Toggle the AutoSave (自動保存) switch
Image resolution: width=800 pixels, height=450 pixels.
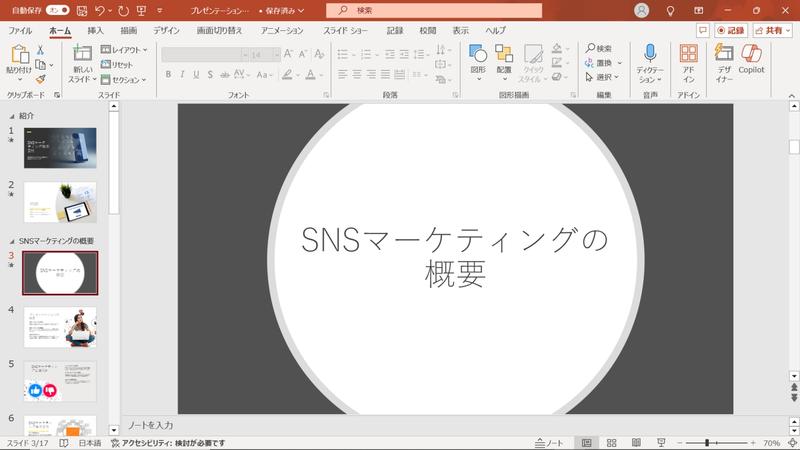tap(59, 10)
